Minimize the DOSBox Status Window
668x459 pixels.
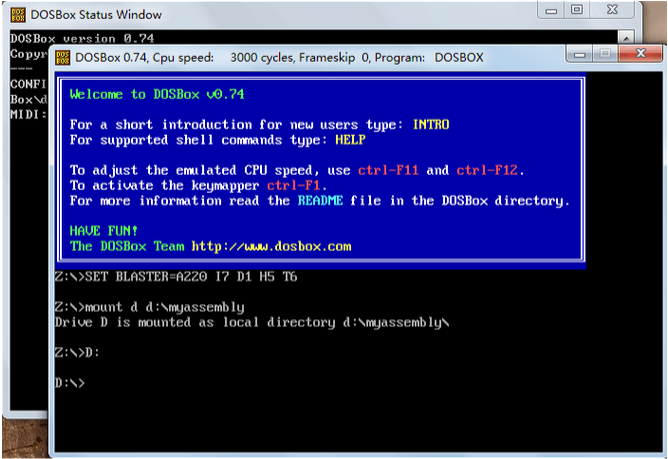click(551, 10)
